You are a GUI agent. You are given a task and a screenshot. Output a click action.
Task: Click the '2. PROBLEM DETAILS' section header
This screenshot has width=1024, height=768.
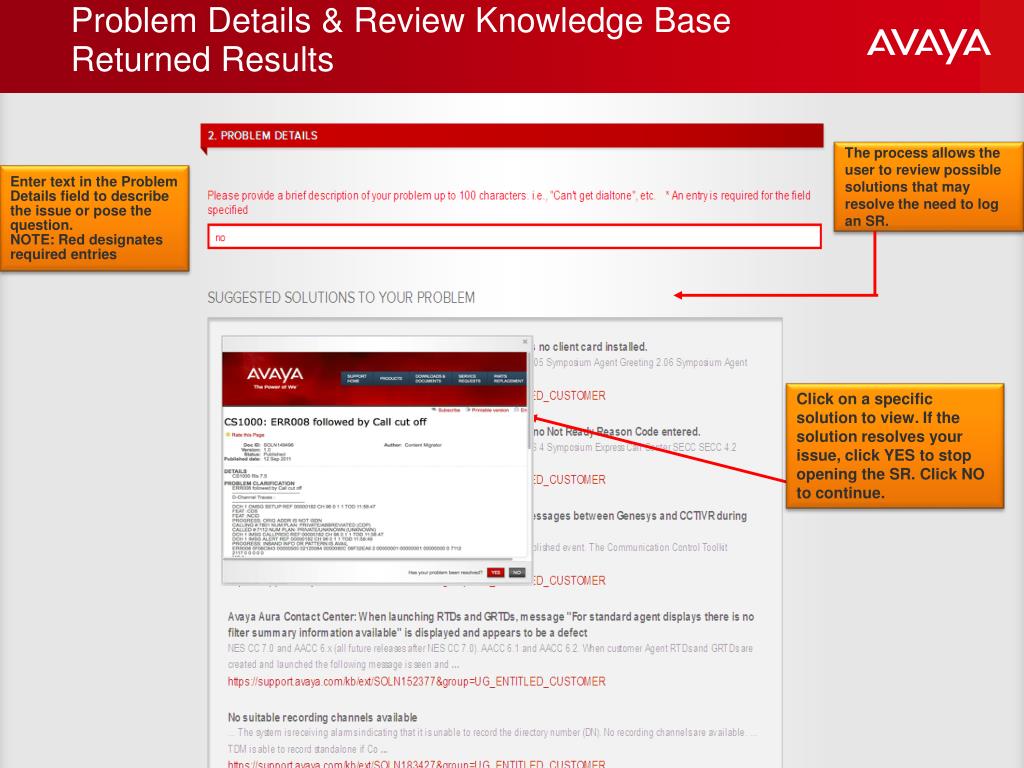click(x=512, y=135)
